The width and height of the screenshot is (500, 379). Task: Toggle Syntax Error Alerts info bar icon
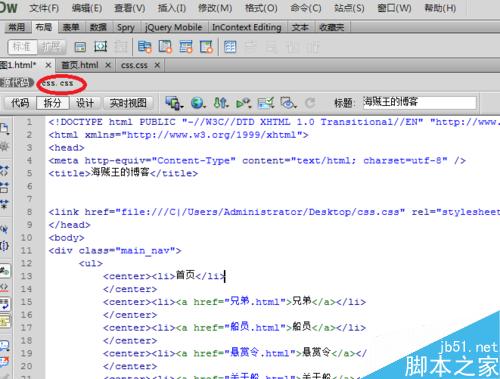coord(5,321)
